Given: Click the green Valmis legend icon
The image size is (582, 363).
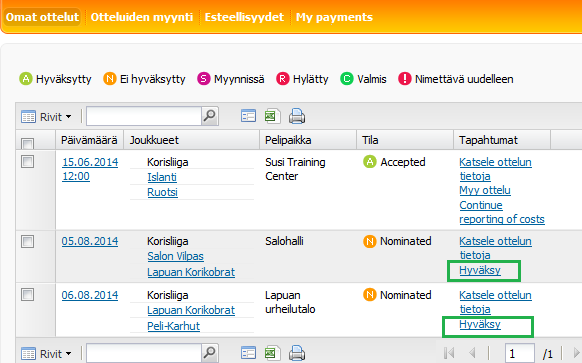Looking at the screenshot, I should (347, 79).
